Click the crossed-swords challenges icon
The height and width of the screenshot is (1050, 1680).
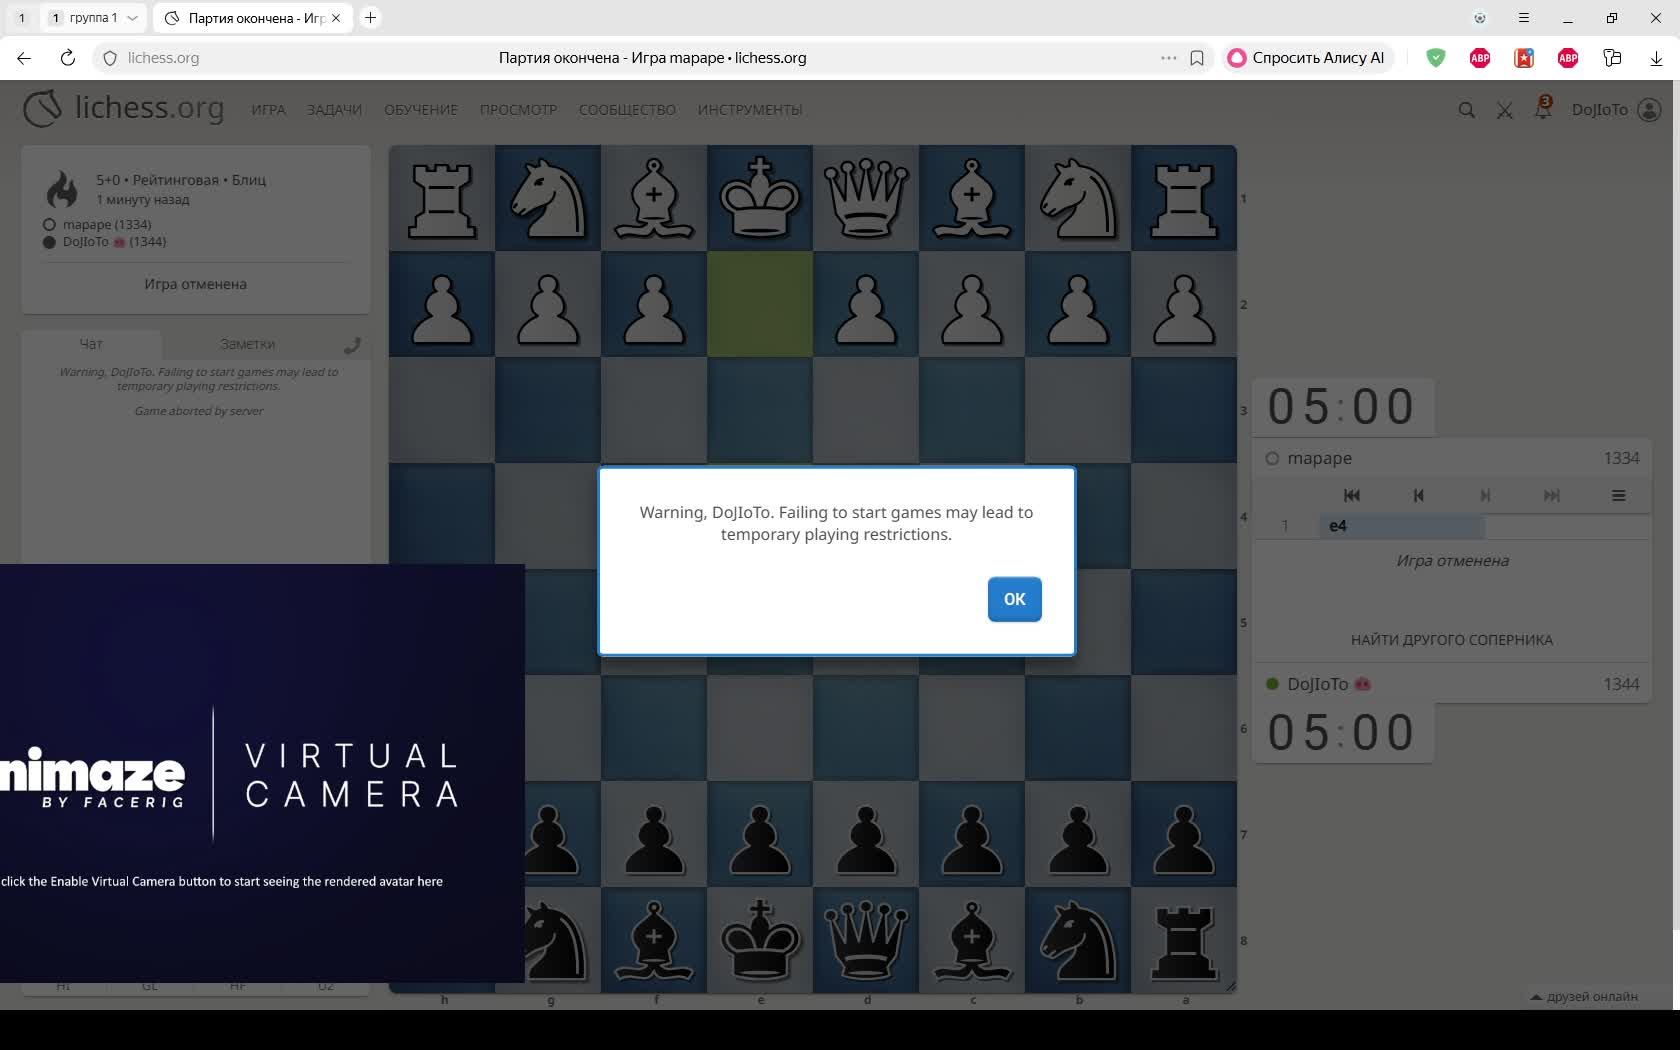click(x=1504, y=110)
